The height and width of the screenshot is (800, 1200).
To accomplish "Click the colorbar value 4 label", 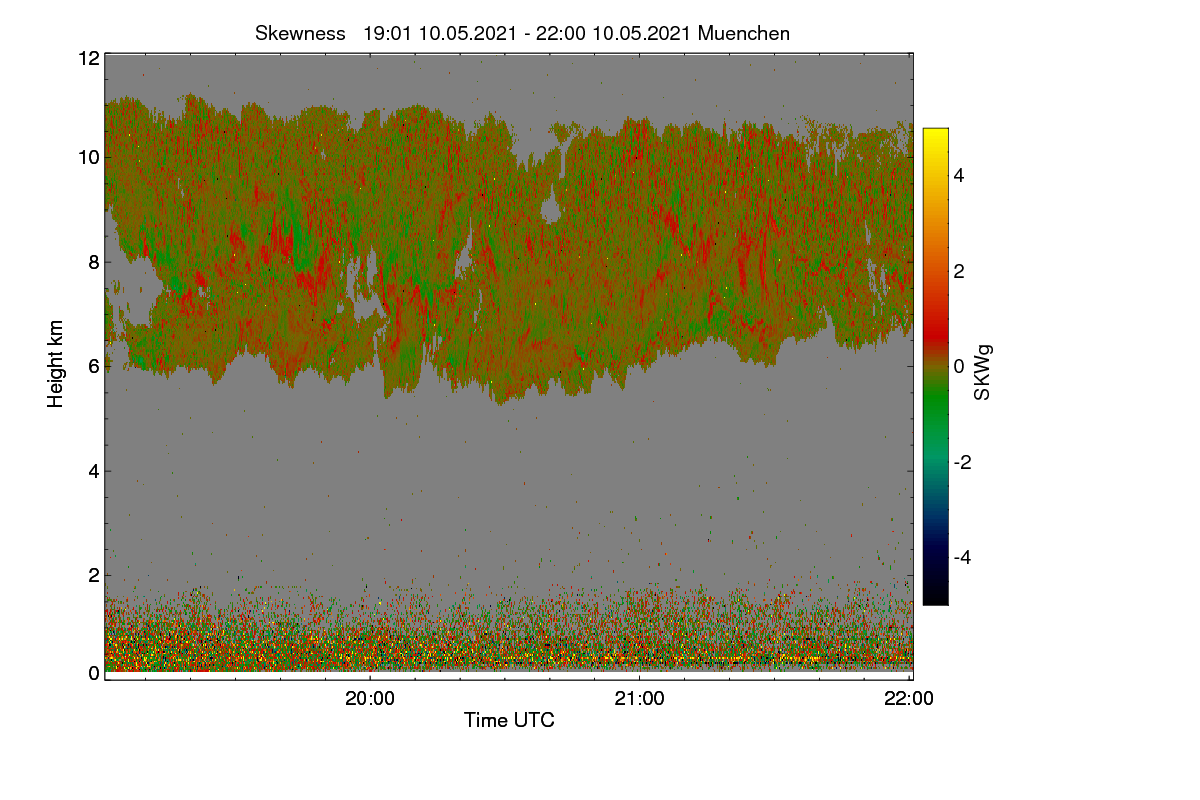I will 959,175.
